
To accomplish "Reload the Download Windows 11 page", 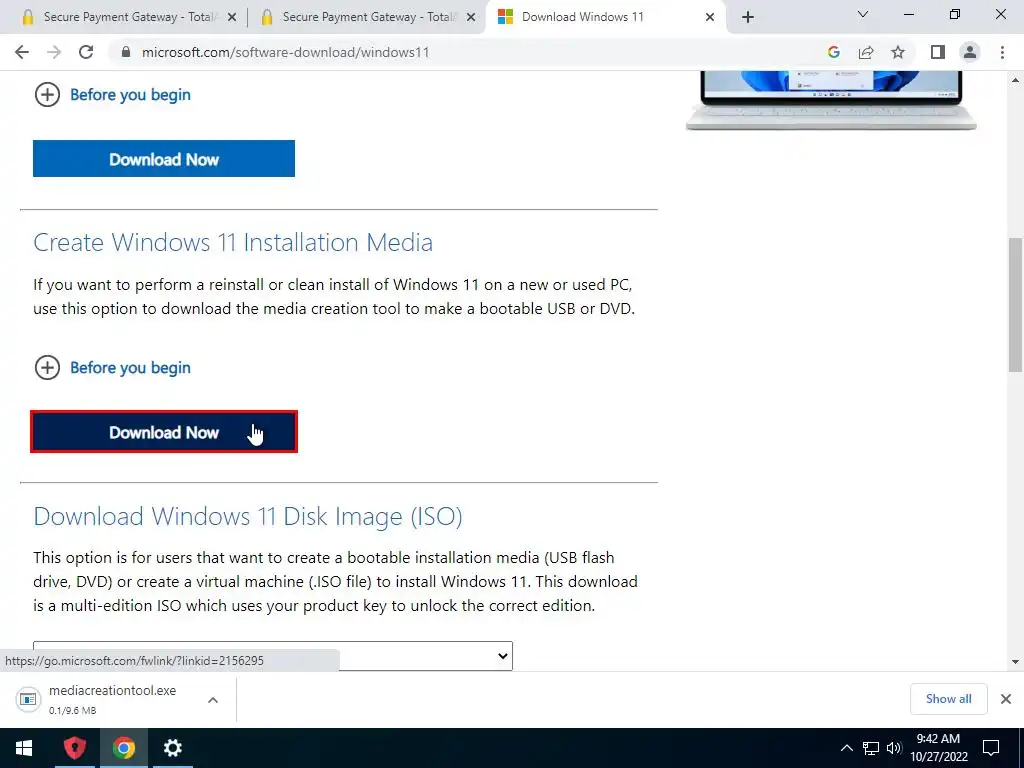I will [x=86, y=52].
